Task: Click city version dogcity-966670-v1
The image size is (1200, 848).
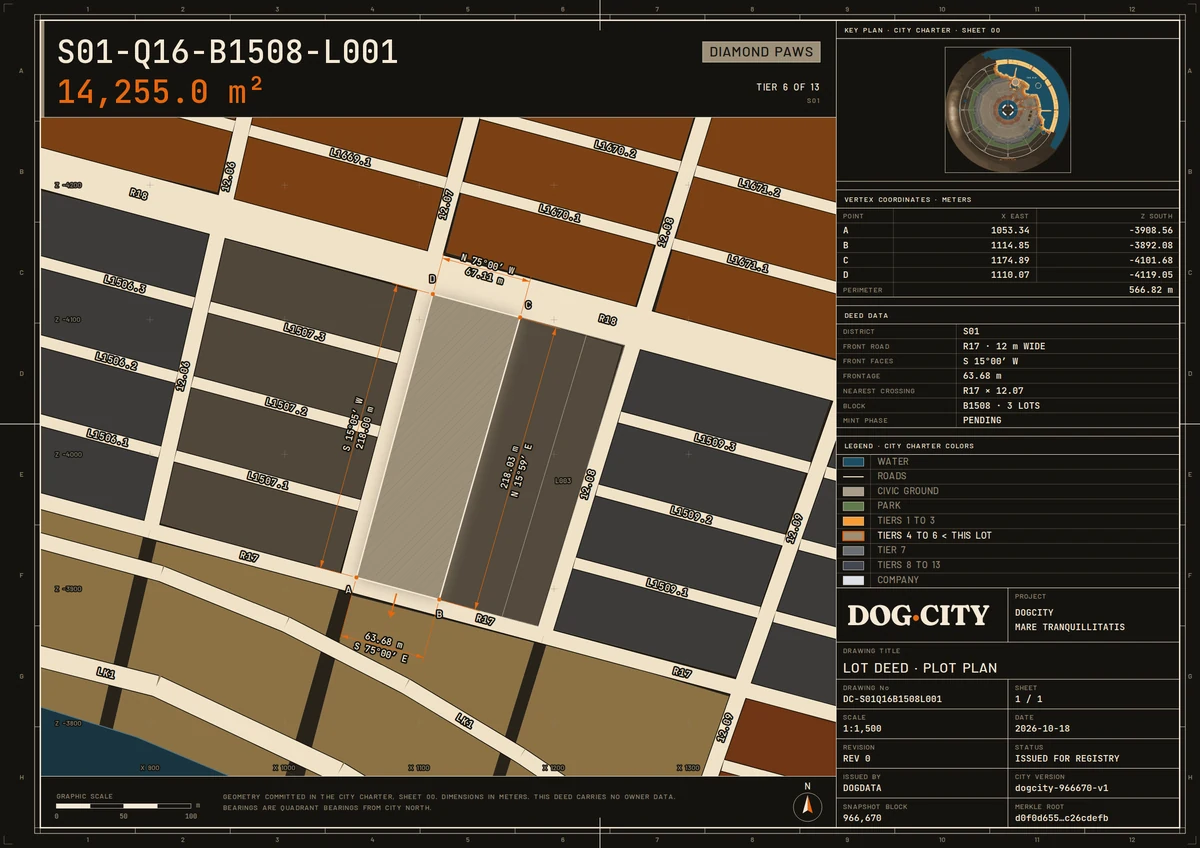Action: [x=1061, y=788]
